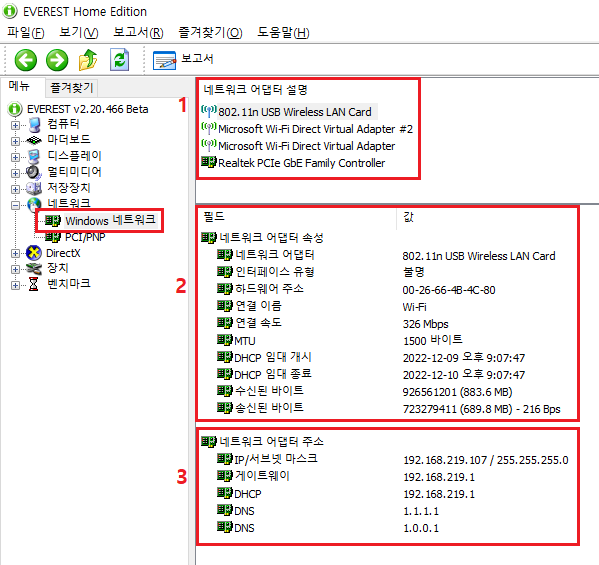Click the EVEREST logo in title bar

pyautogui.click(x=10, y=11)
